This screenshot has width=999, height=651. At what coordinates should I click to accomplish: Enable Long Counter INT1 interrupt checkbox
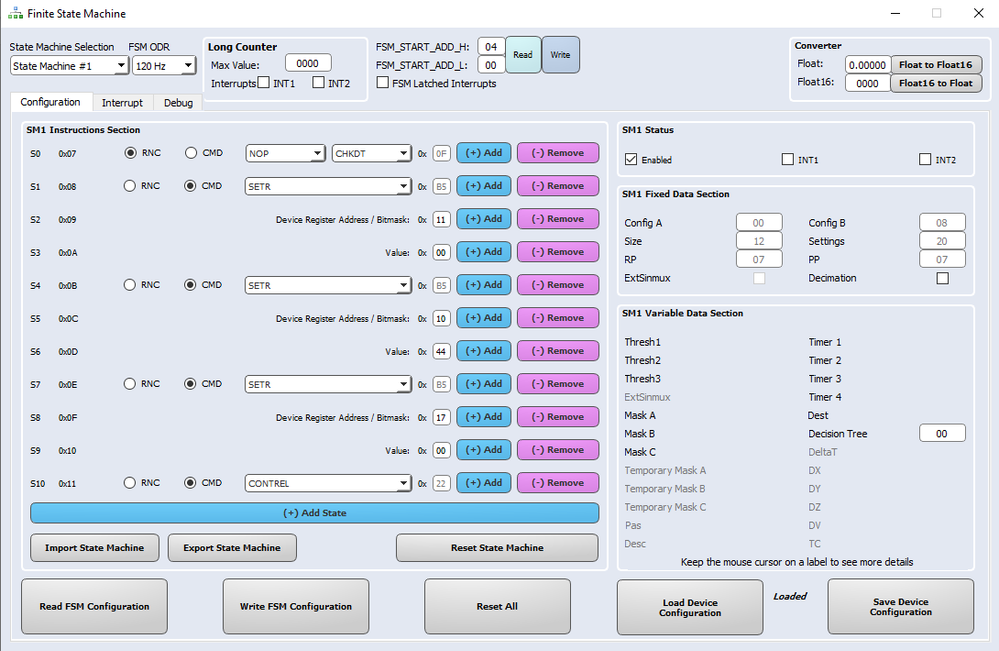[x=264, y=83]
